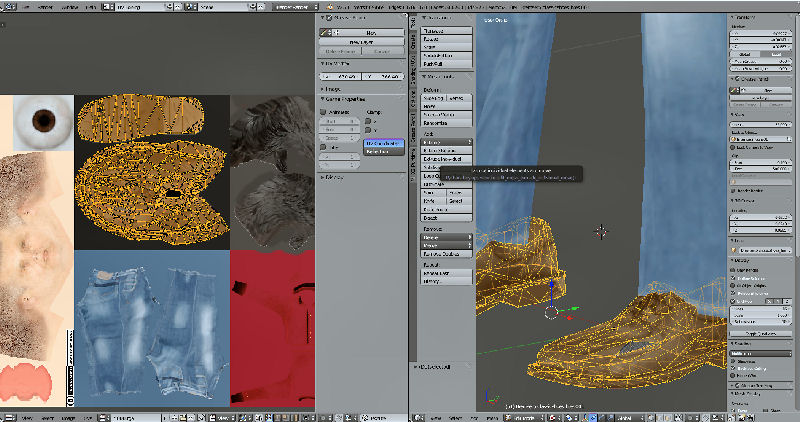The image size is (800, 422).
Task: Expand the collapsed Image panel
Action: click(331, 89)
